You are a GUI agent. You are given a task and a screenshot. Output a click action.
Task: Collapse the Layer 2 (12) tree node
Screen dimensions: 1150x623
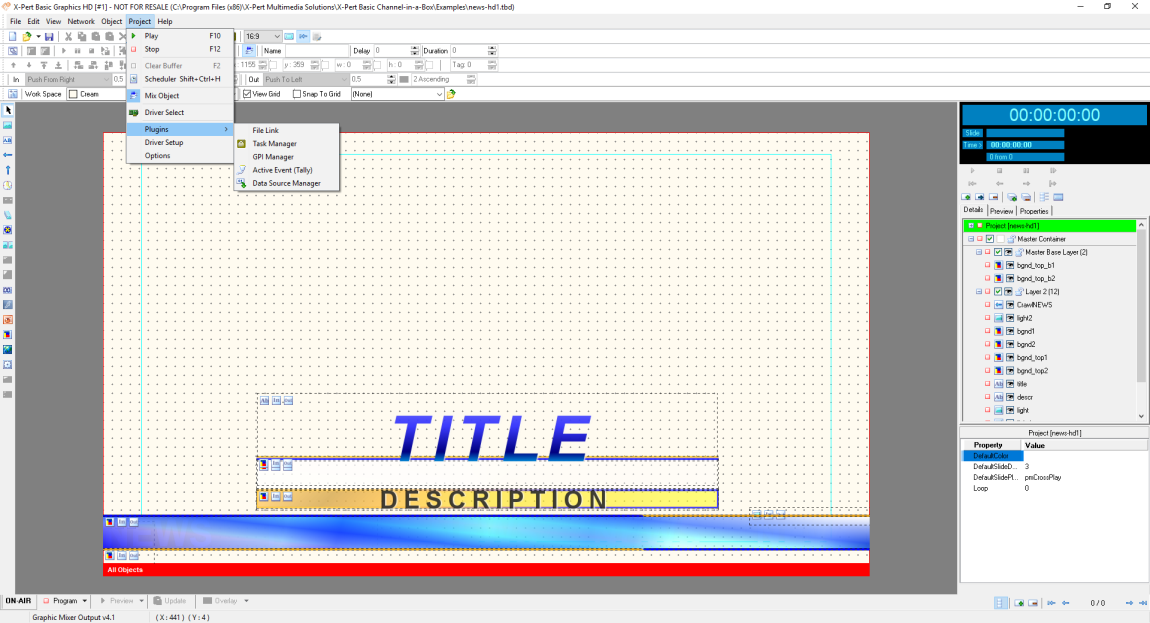pos(979,292)
